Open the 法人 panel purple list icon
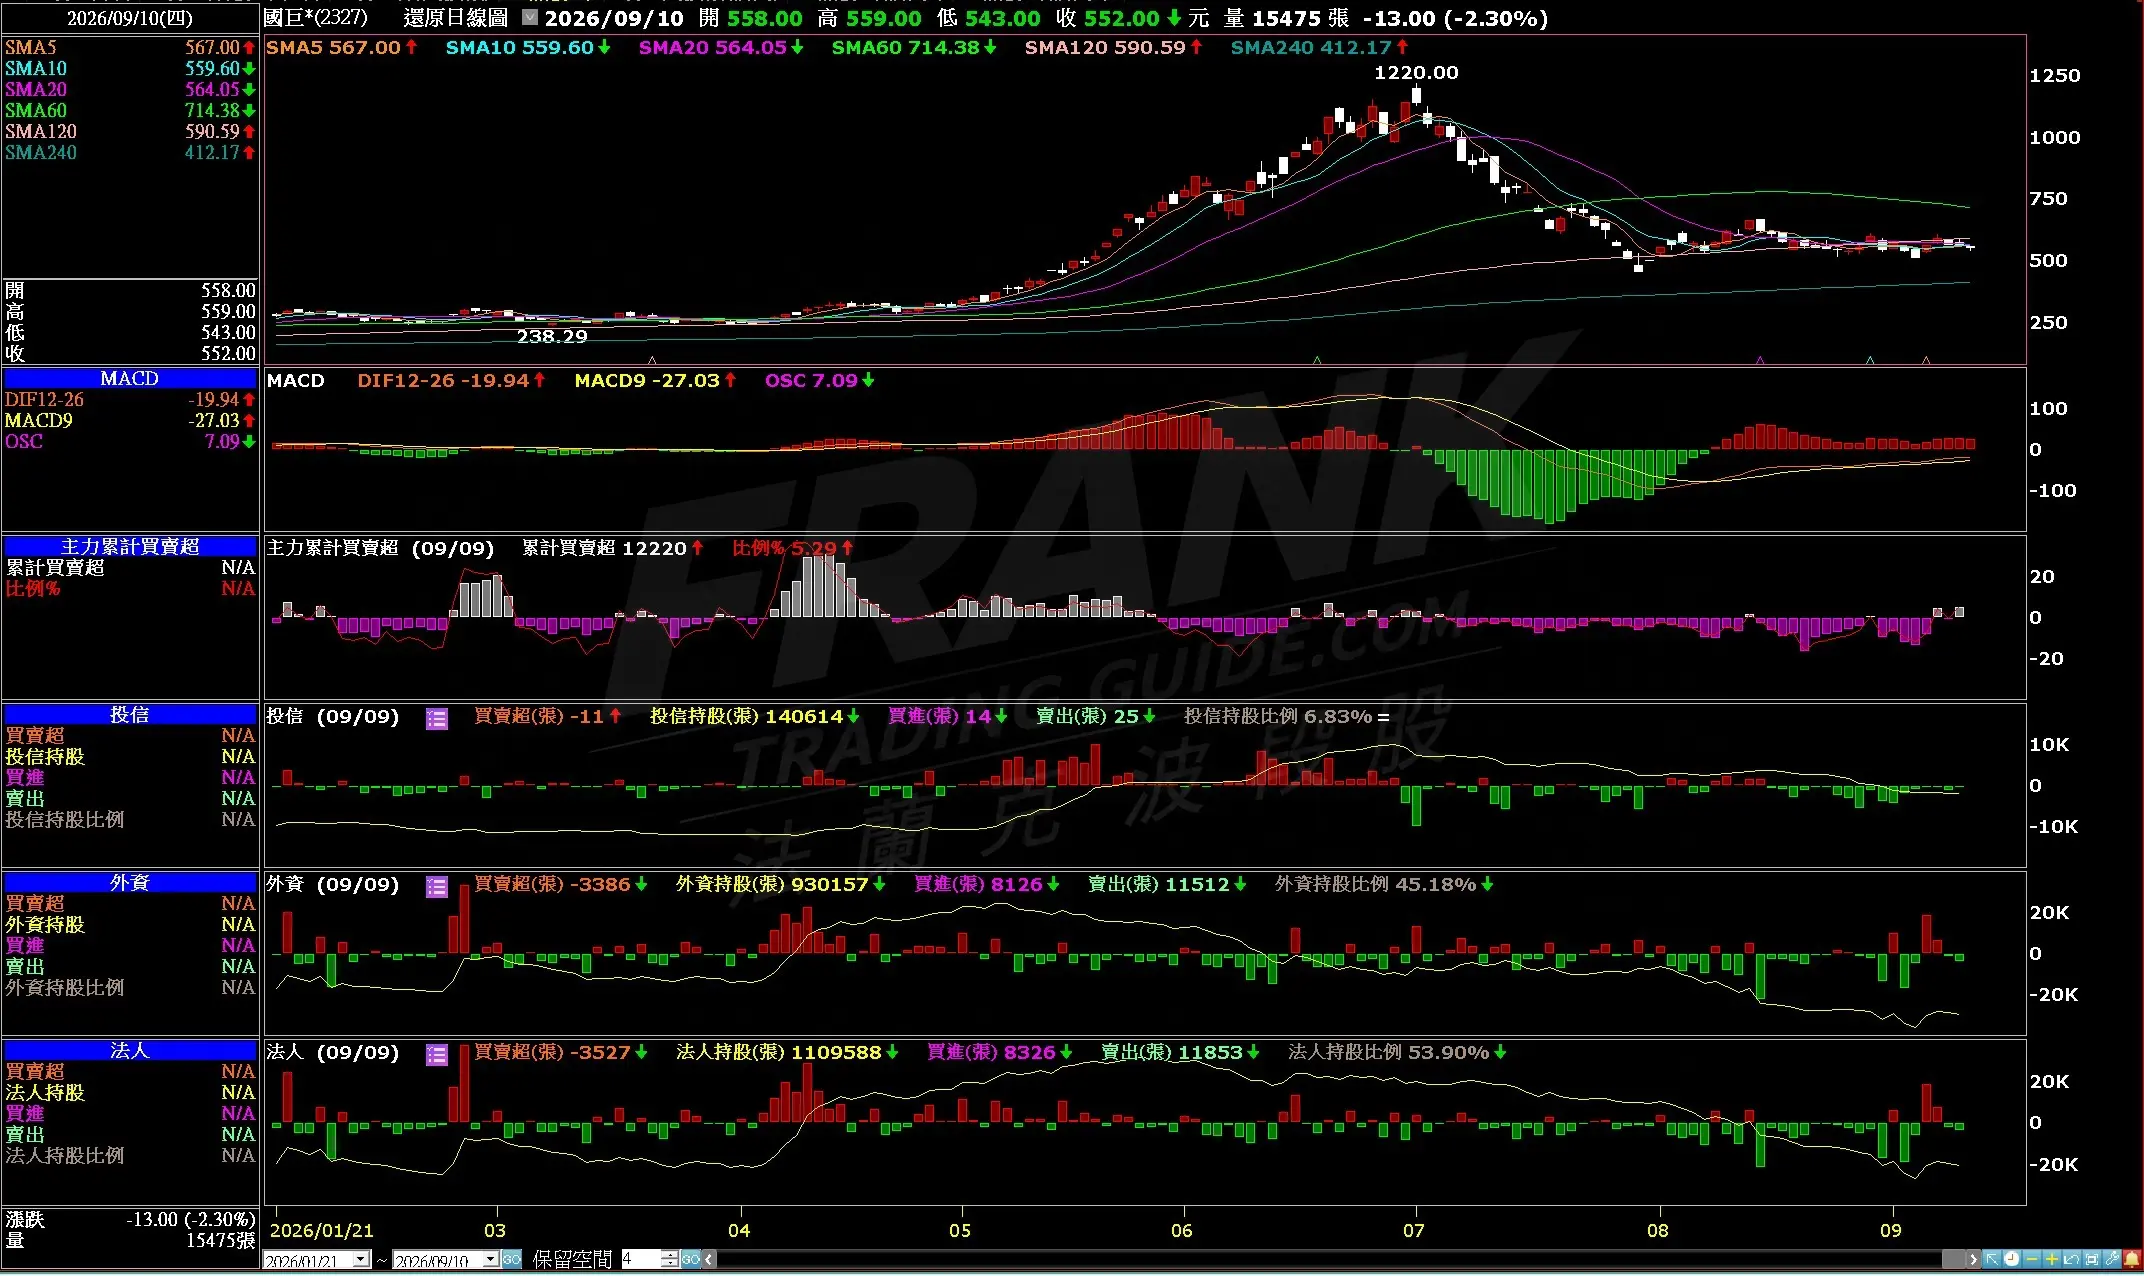 437,1054
